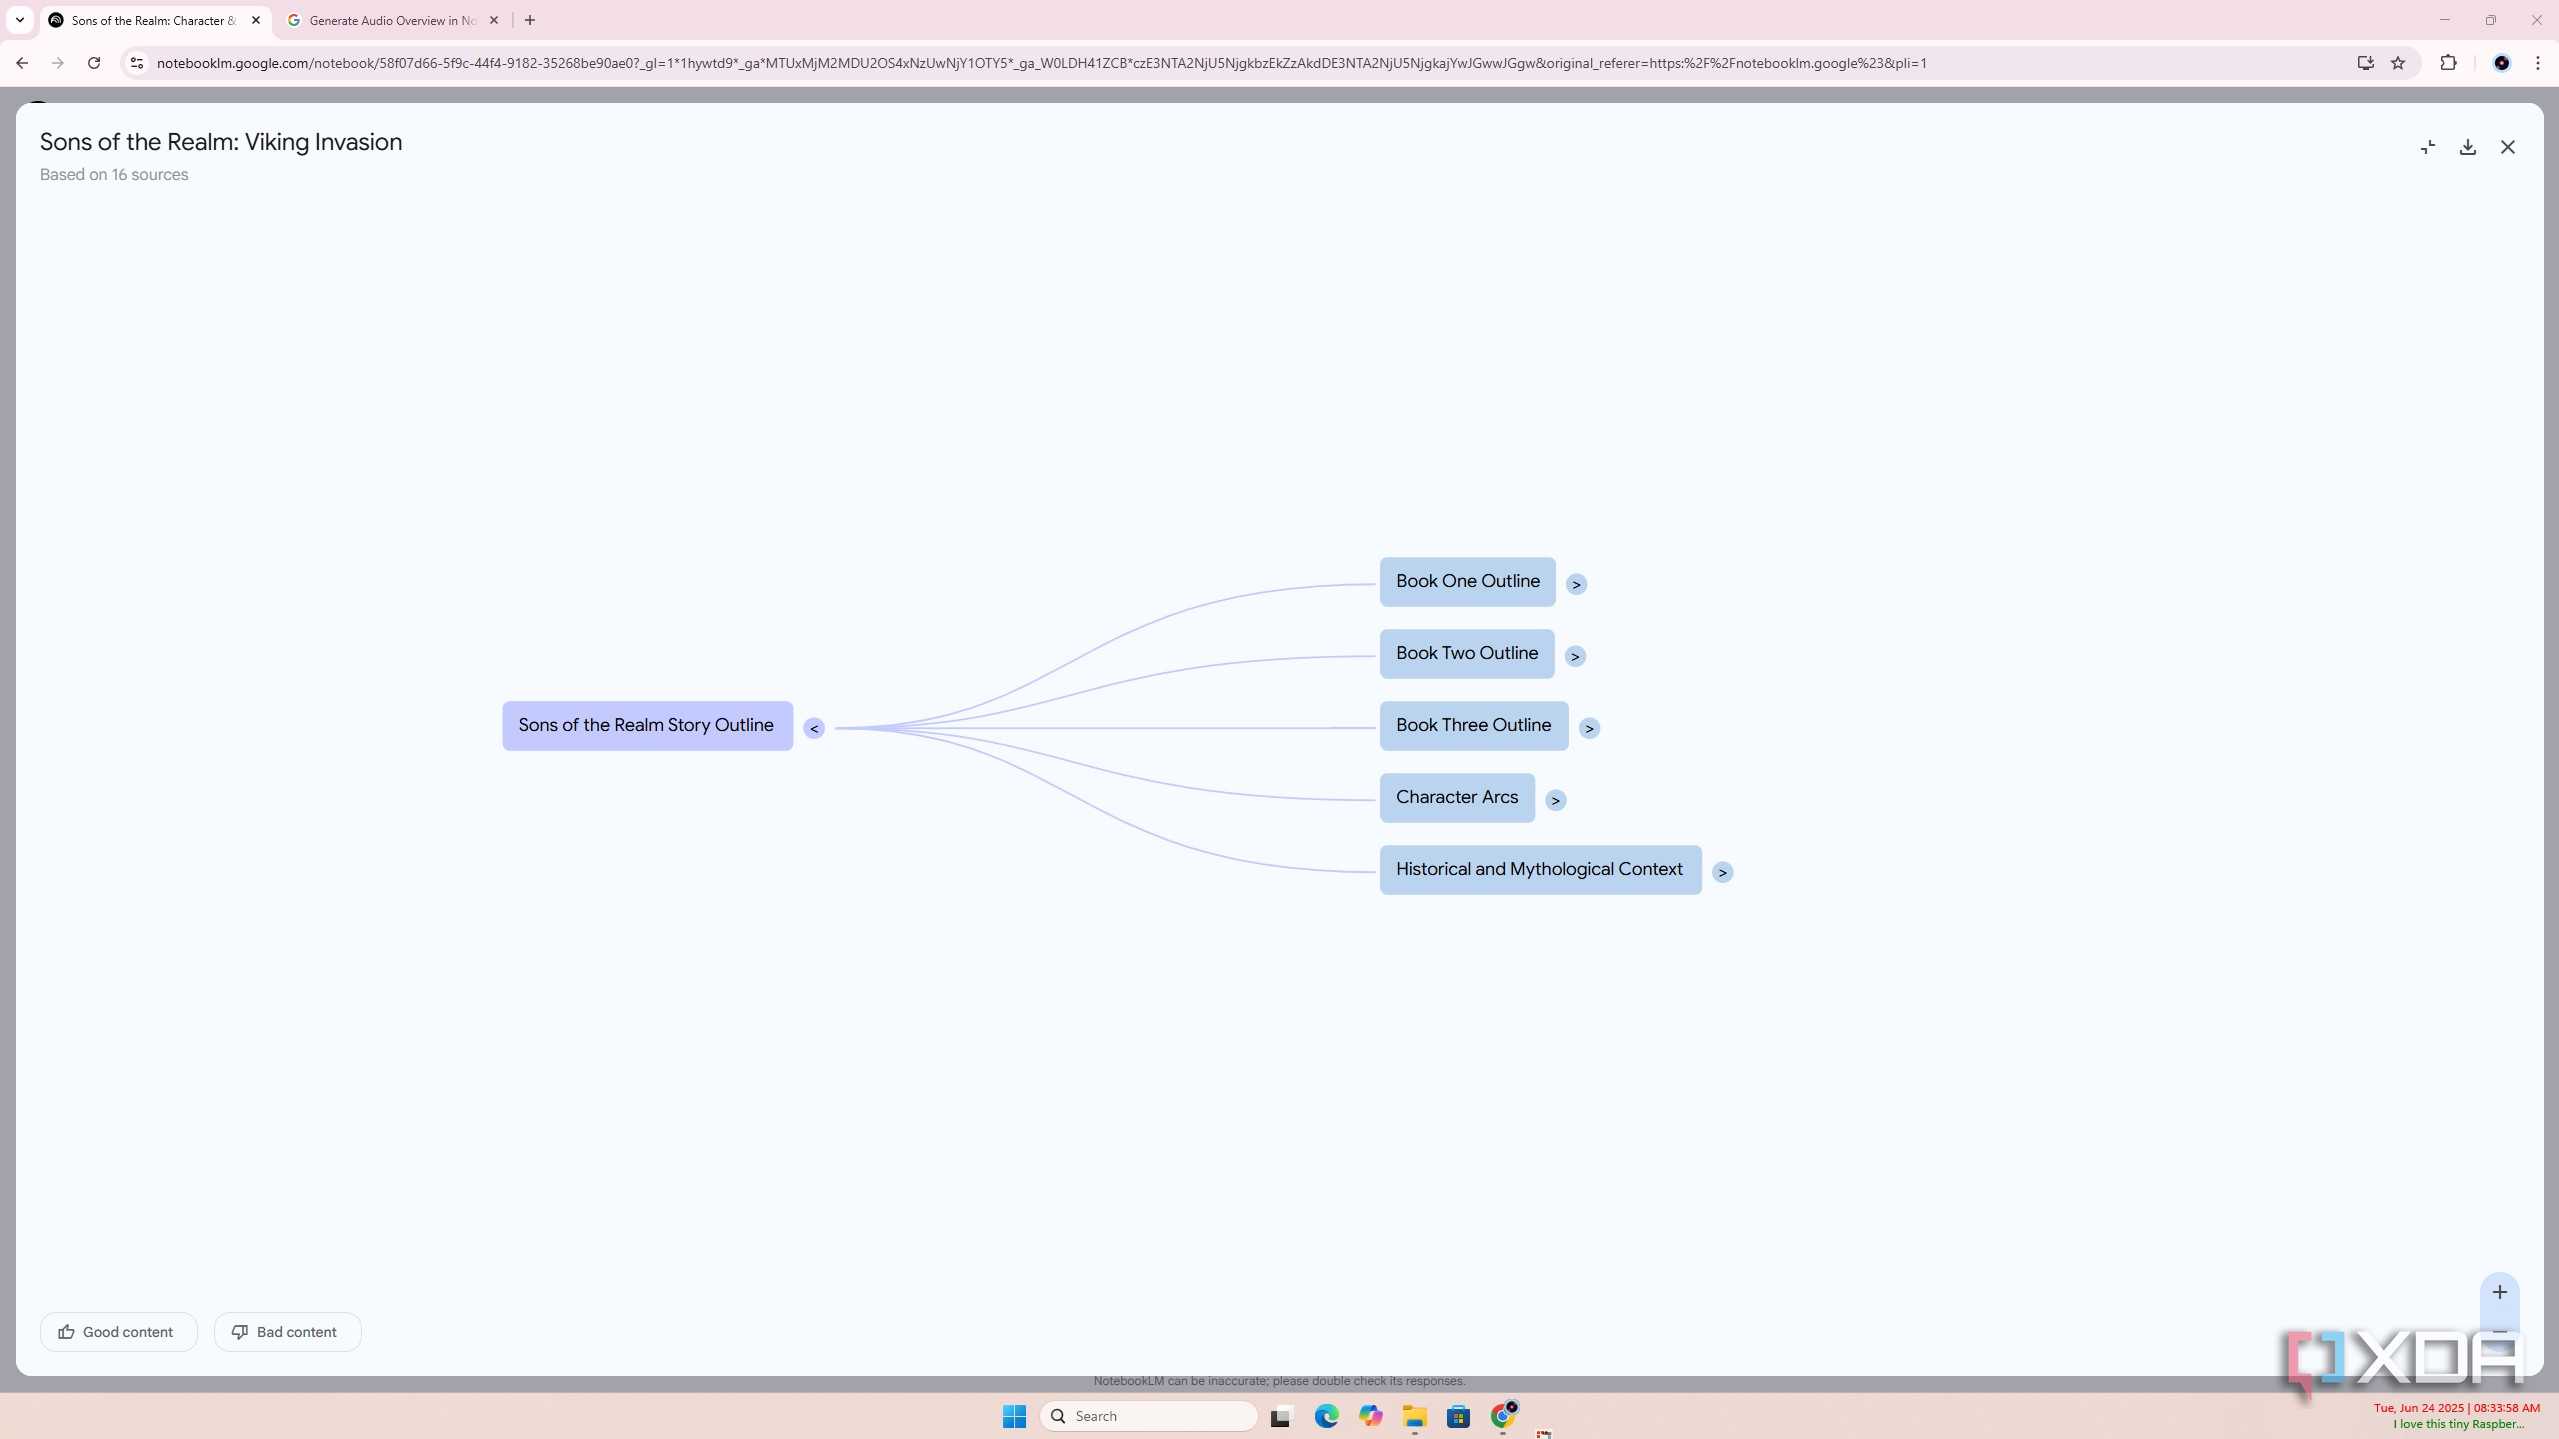Switch to Sons of the Realm browser tab

point(155,20)
